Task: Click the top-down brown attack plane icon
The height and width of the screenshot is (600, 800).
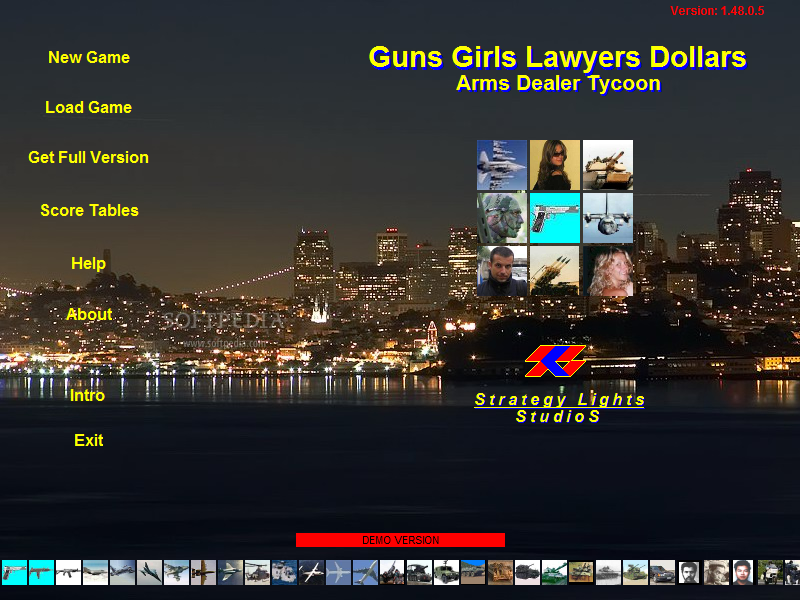Action: coord(204,572)
